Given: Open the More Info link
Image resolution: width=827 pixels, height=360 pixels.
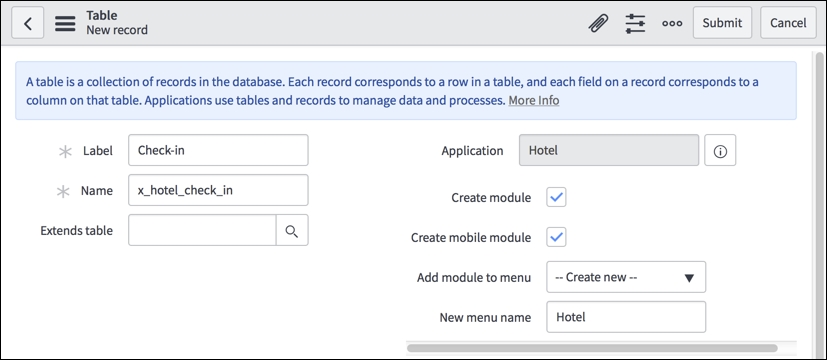Looking at the screenshot, I should click(x=534, y=101).
